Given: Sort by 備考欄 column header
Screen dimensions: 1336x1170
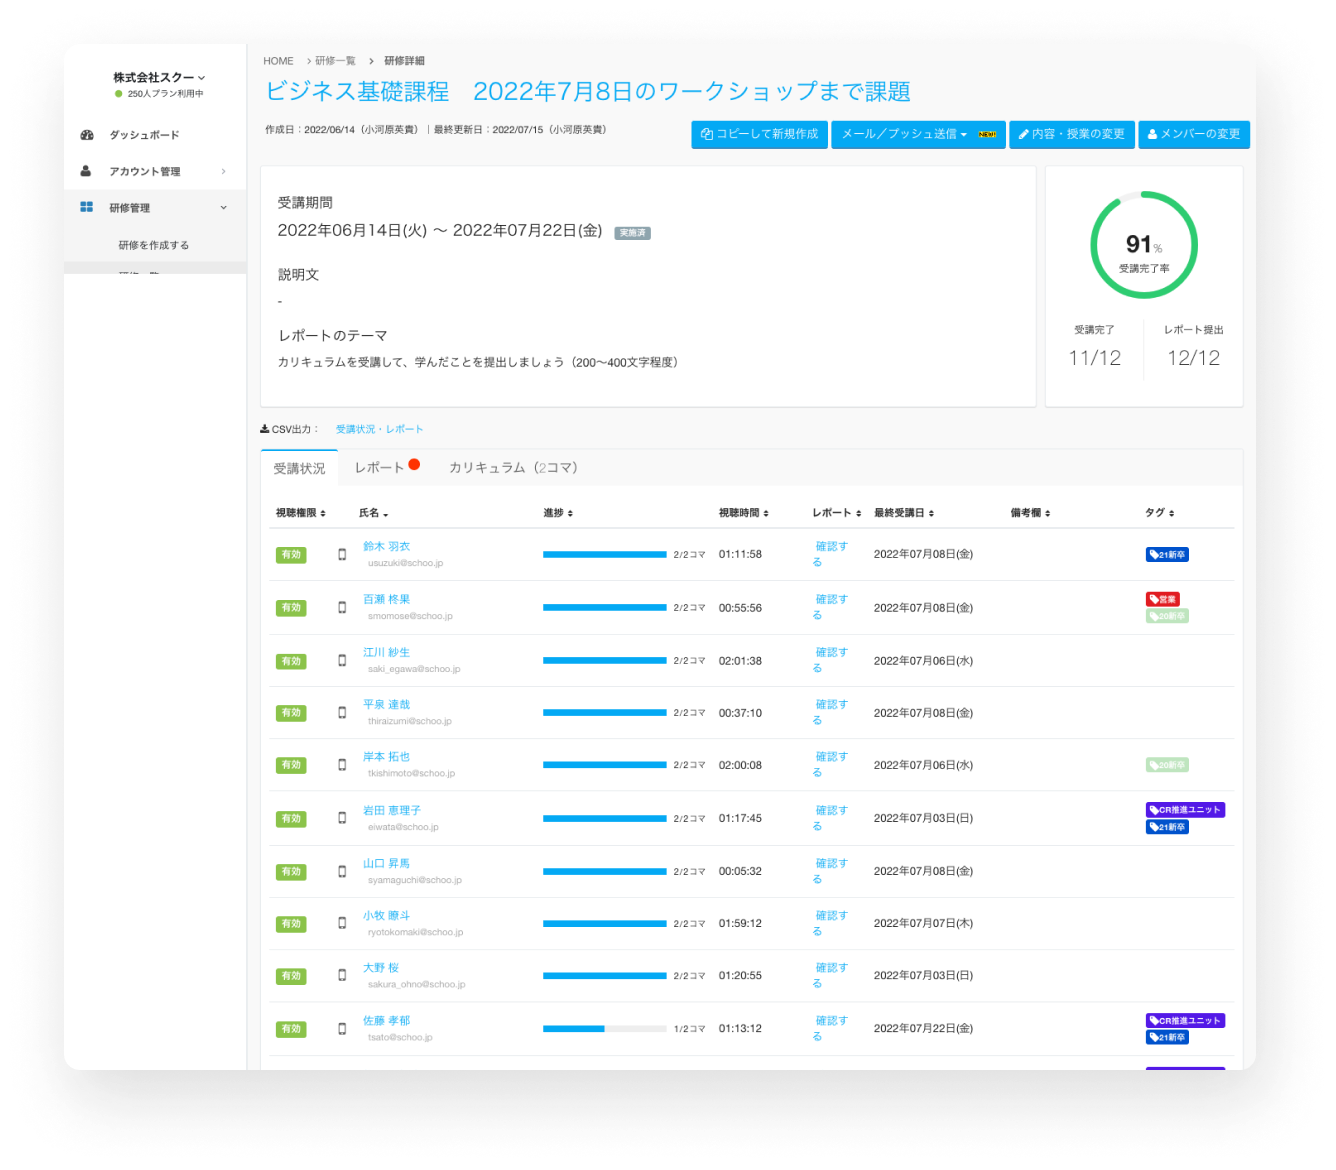Looking at the screenshot, I should coord(1030,513).
